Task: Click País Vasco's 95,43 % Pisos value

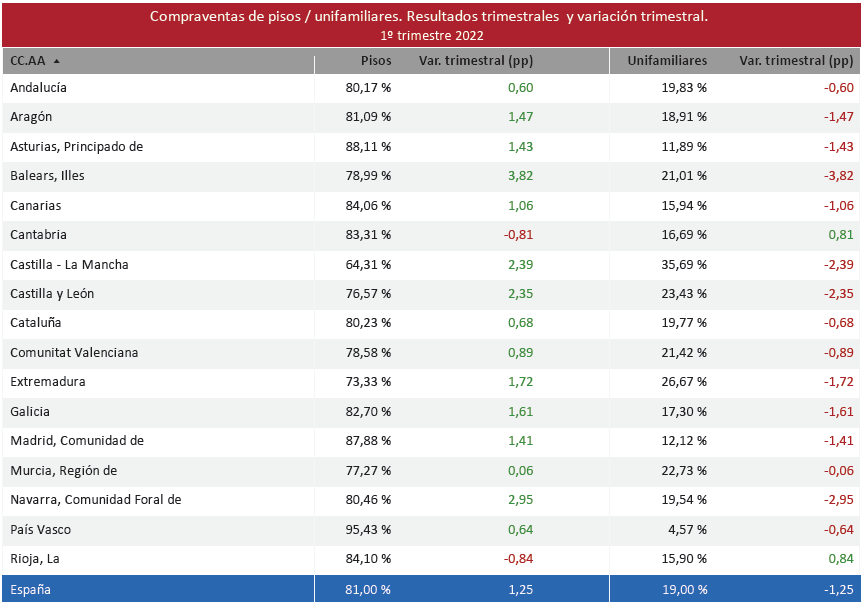Action: tap(368, 529)
